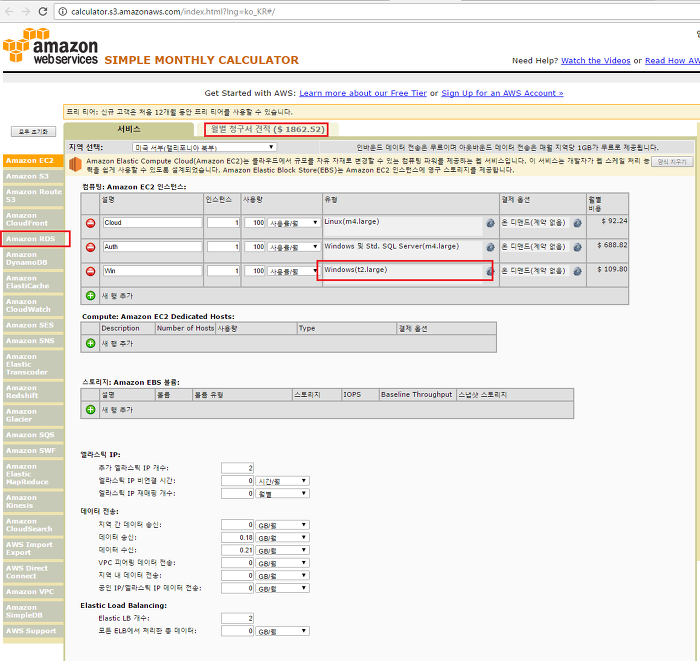The width and height of the screenshot is (700, 661).
Task: Reload the browser page
Action: tap(43, 12)
